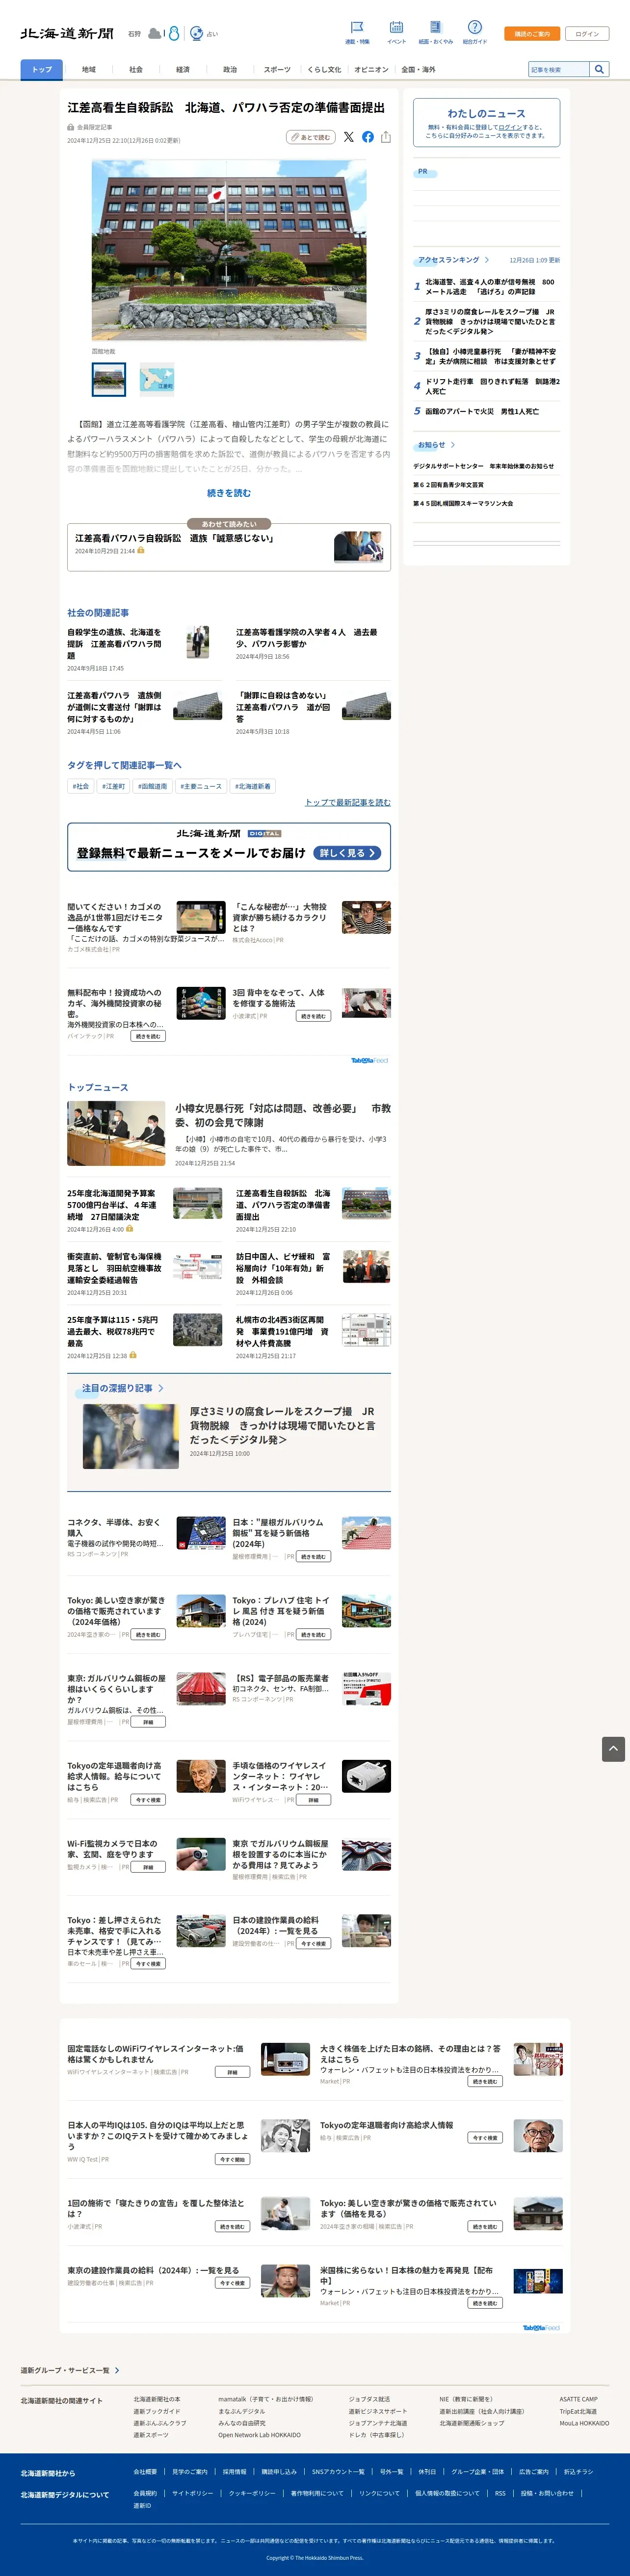Viewport: 630px width, 2576px height.
Task: Click the 記事を検索 input field
Action: [558, 69]
